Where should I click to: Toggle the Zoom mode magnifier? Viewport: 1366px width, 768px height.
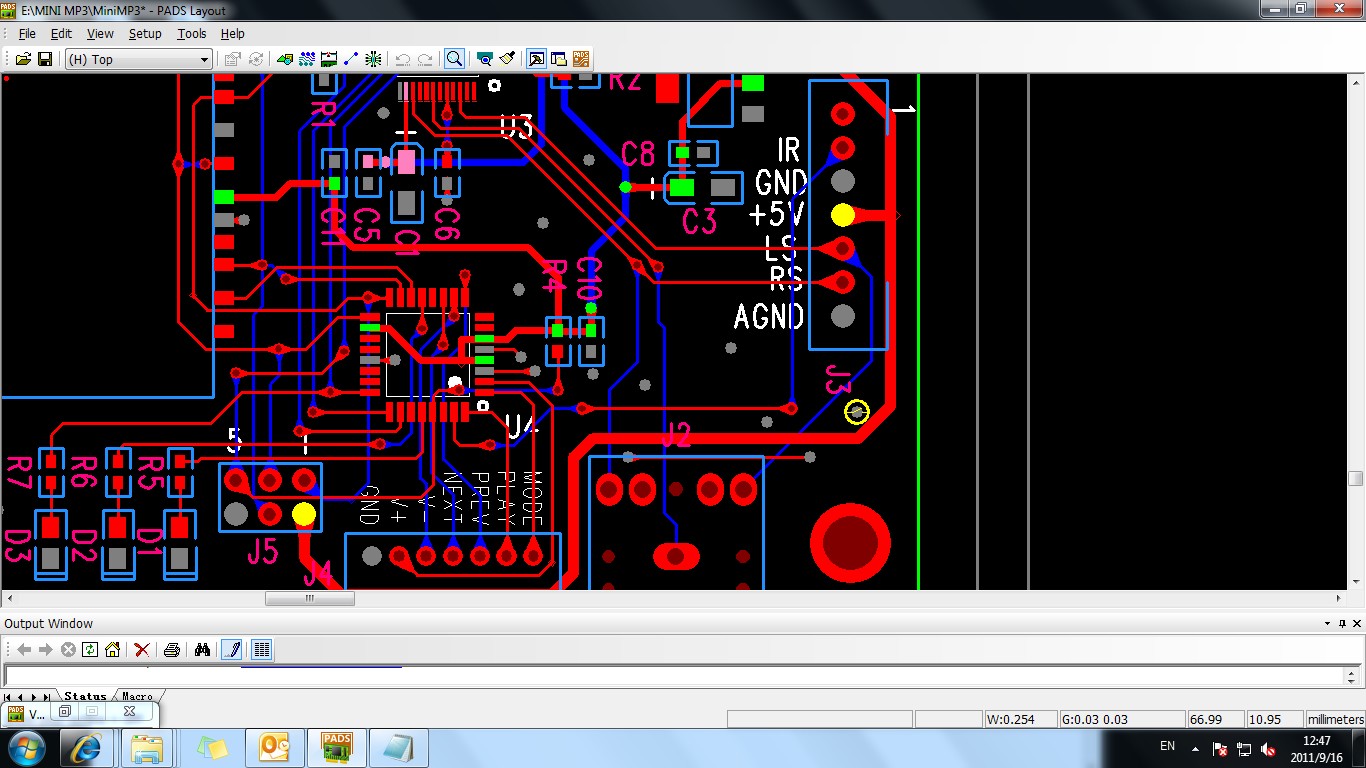(x=454, y=59)
